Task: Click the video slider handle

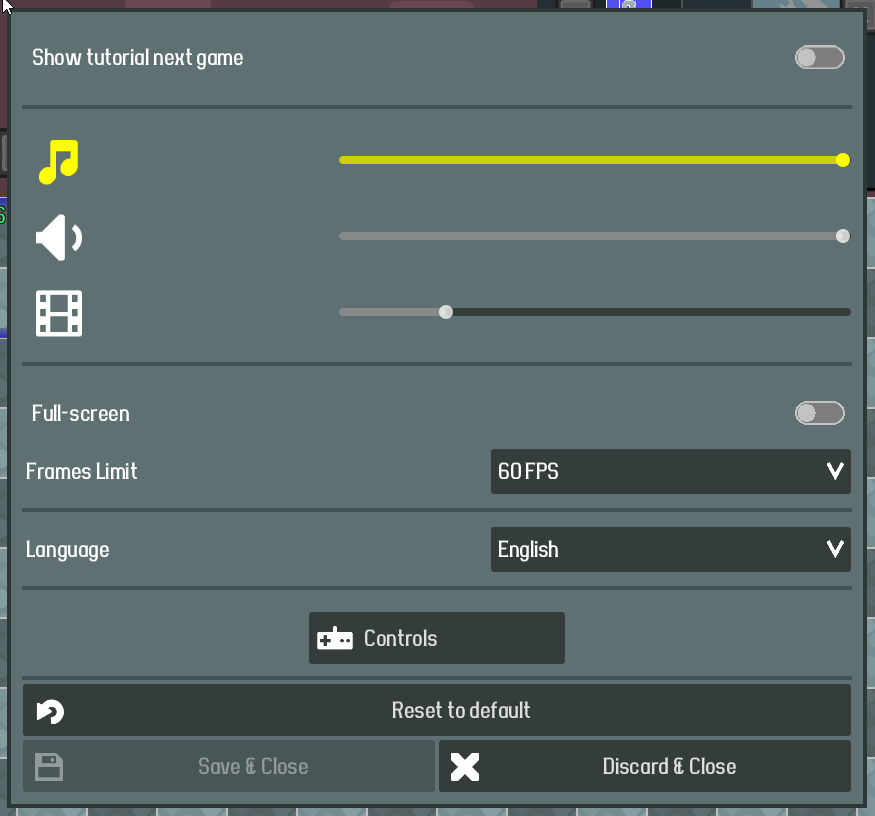Action: click(x=445, y=312)
